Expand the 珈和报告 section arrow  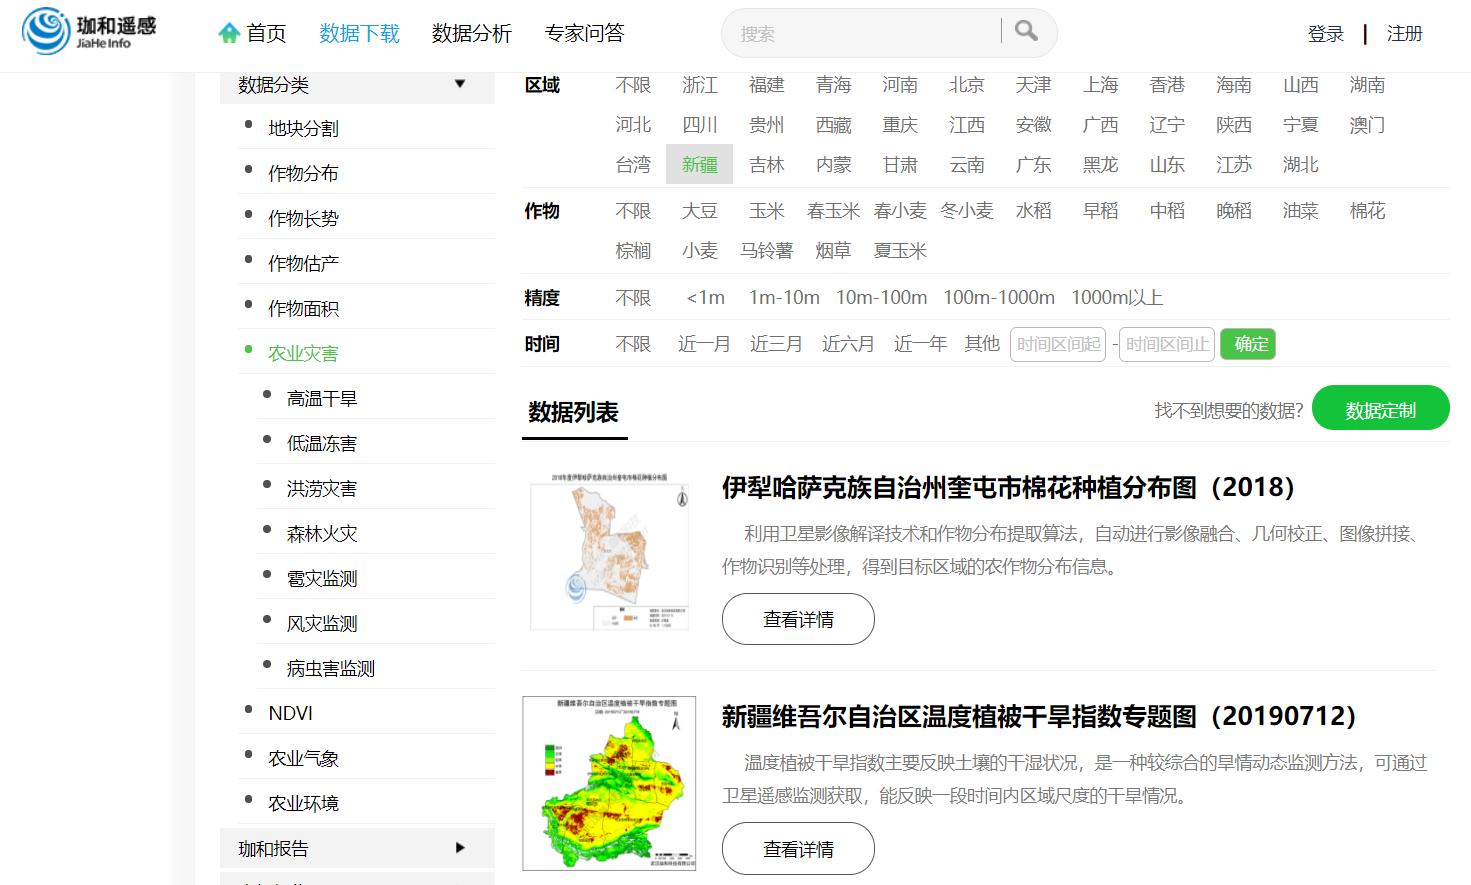460,848
